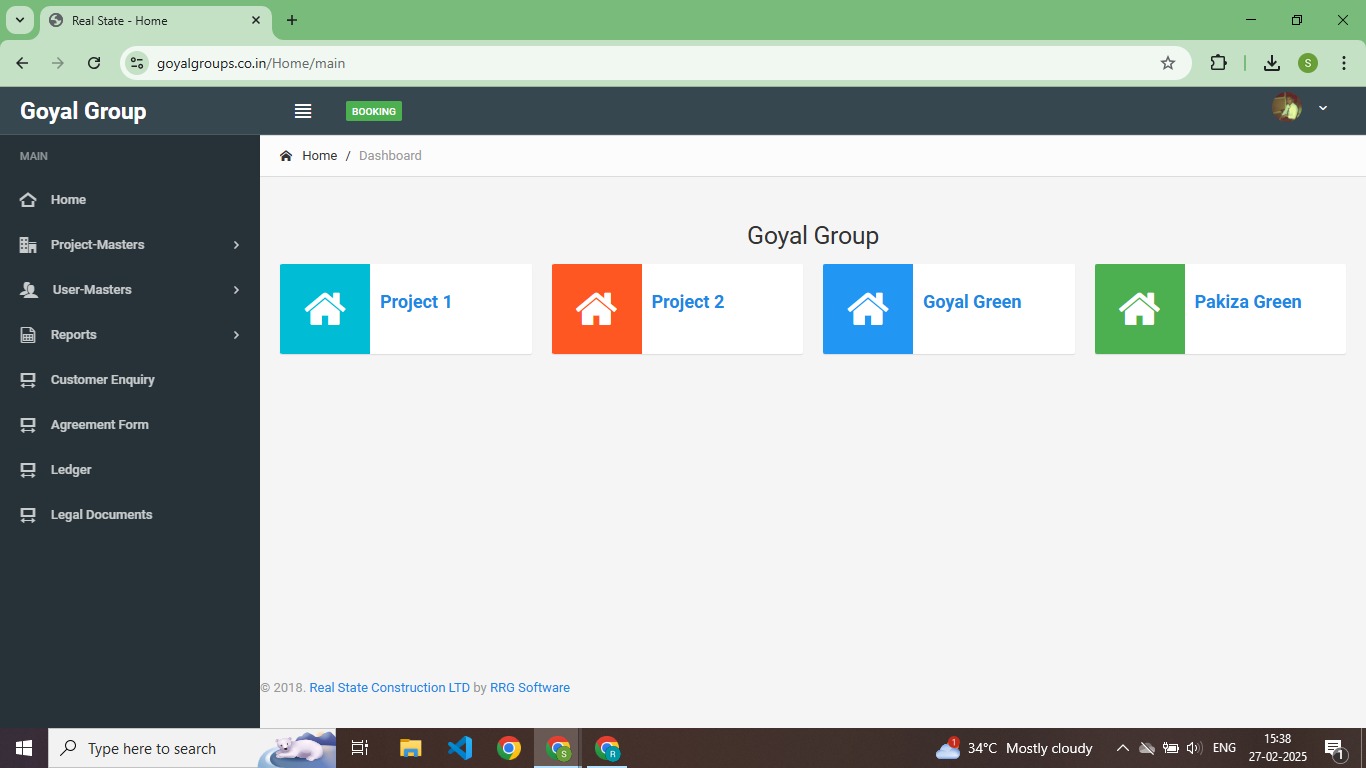The width and height of the screenshot is (1366, 768).
Task: Open File Explorer from taskbar
Action: click(x=411, y=748)
